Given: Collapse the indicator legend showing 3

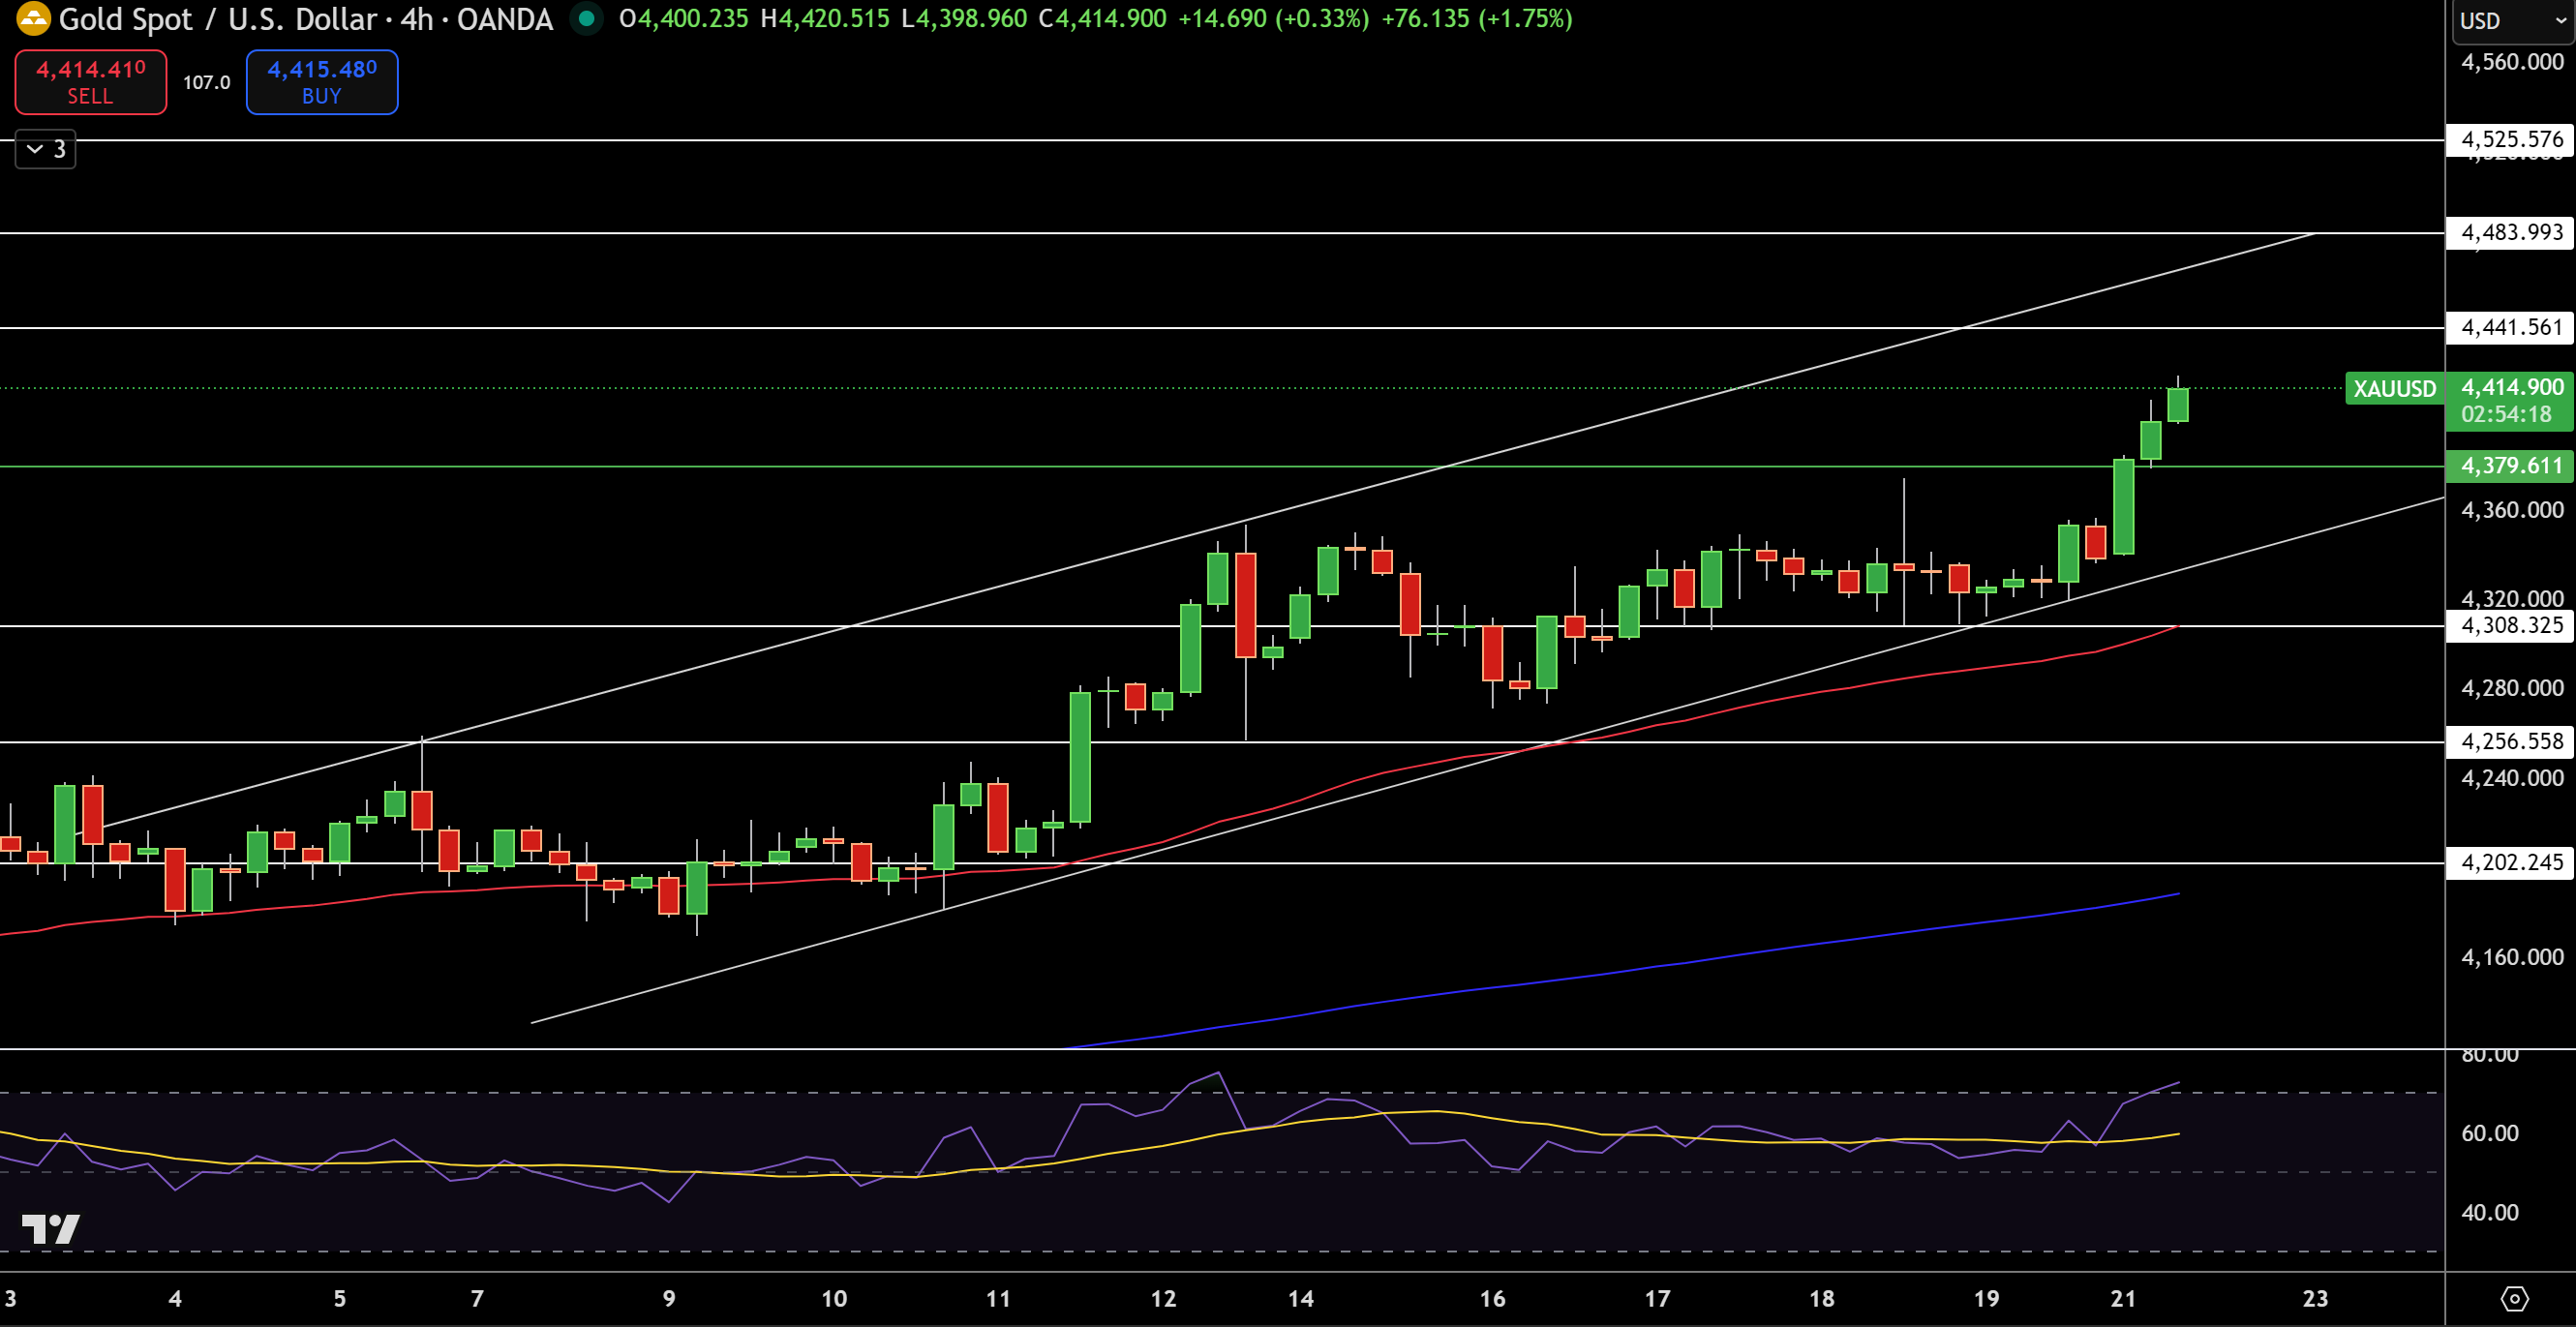Looking at the screenshot, I should [46, 149].
